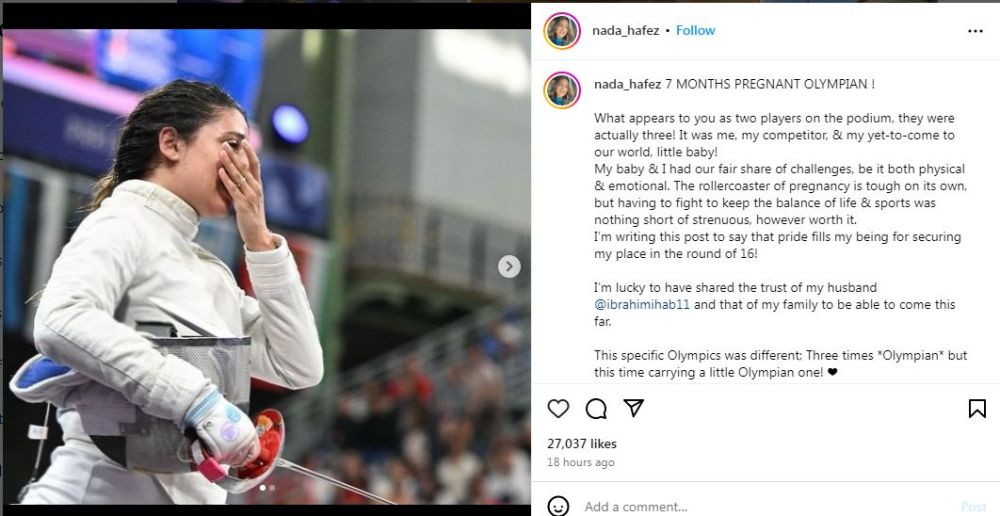Image resolution: width=1000 pixels, height=516 pixels.
Task: Save post using bookmark icon
Action: (977, 408)
